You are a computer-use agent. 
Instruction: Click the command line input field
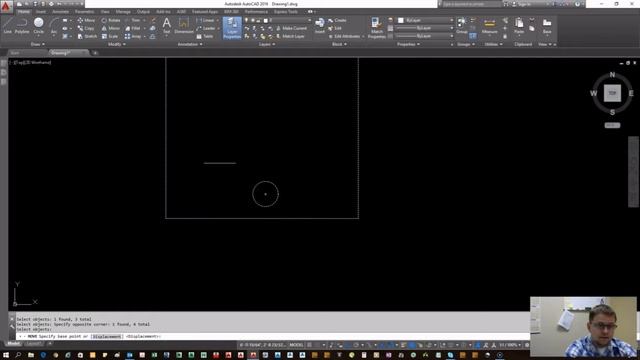[273, 336]
